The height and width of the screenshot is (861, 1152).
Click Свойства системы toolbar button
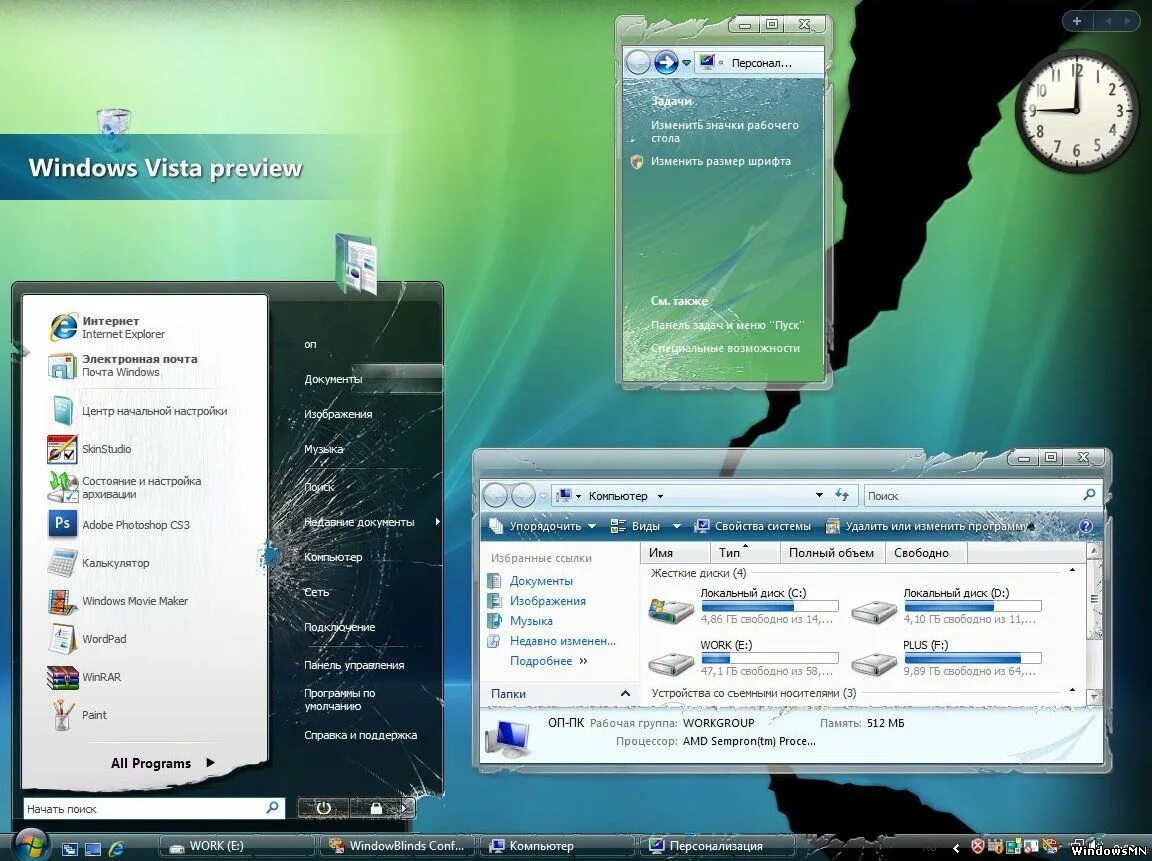pyautogui.click(x=752, y=526)
